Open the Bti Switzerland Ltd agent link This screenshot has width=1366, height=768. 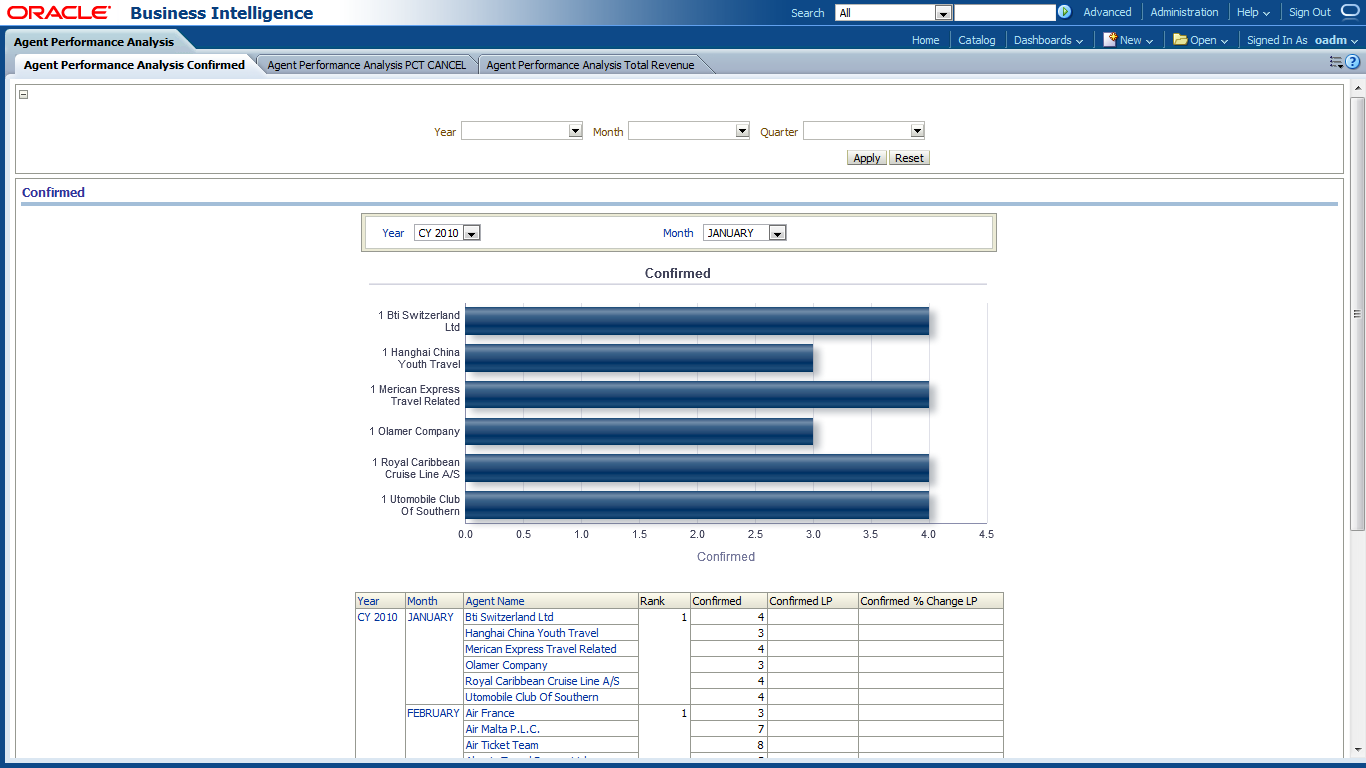(x=509, y=617)
